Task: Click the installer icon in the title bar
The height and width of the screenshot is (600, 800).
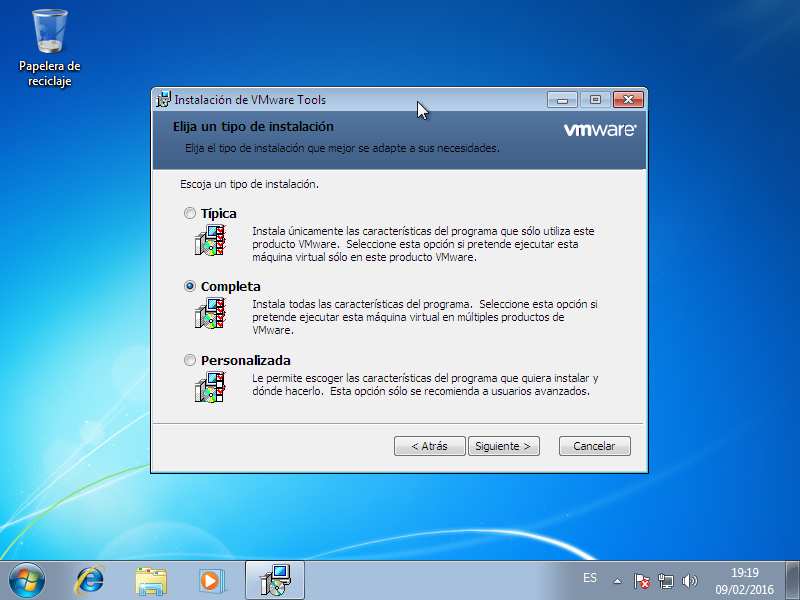Action: 163,99
